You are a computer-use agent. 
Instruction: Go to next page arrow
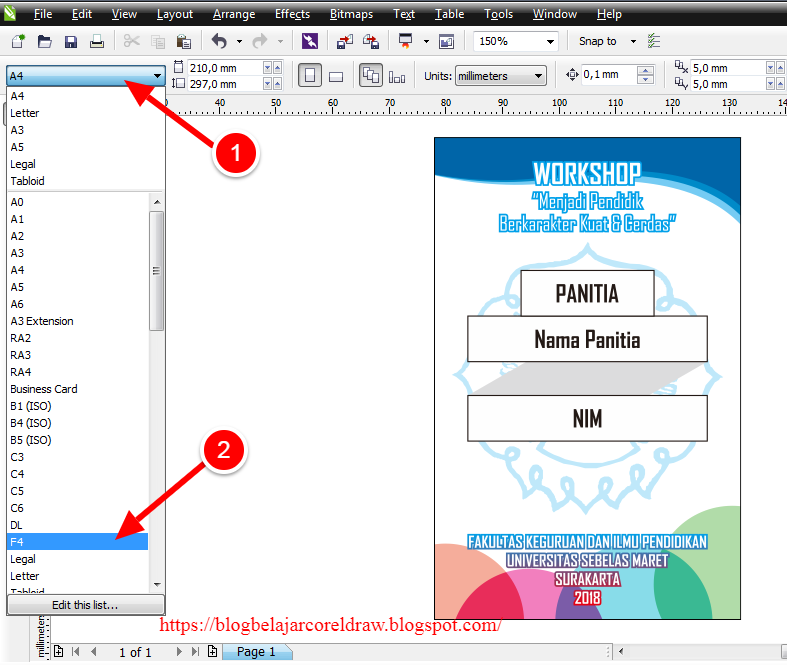tap(179, 651)
